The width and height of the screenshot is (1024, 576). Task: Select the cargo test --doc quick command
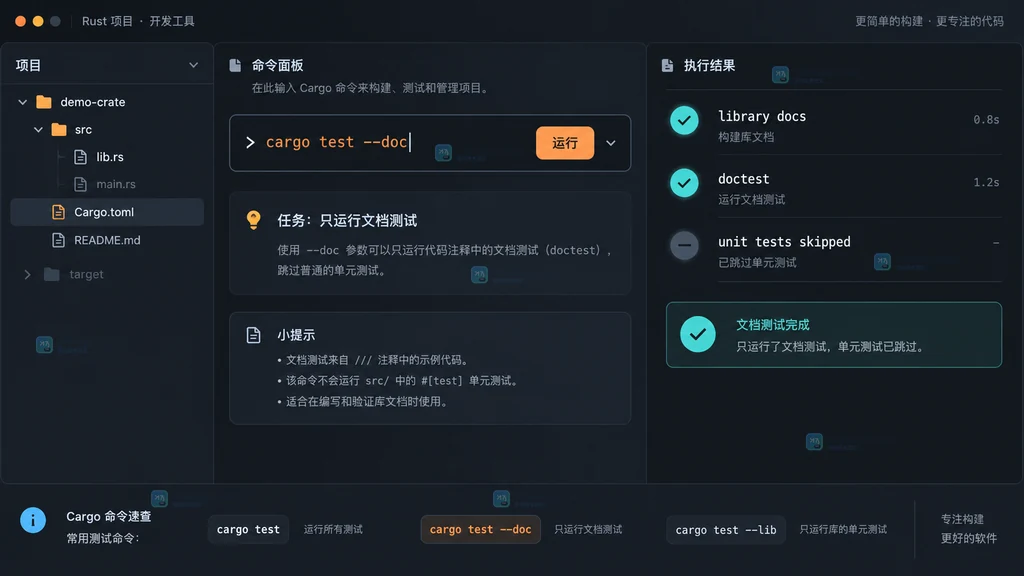point(481,530)
